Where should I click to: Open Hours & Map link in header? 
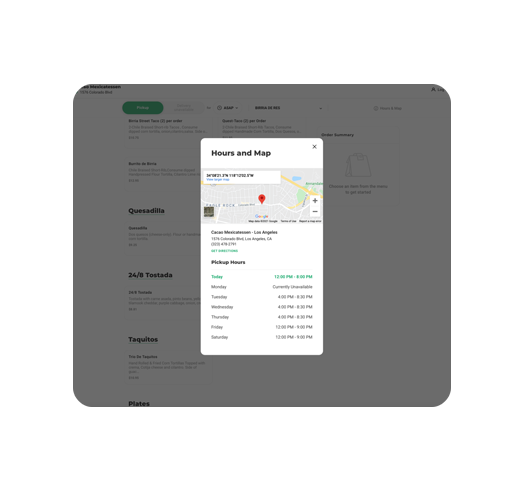pyautogui.click(x=388, y=108)
